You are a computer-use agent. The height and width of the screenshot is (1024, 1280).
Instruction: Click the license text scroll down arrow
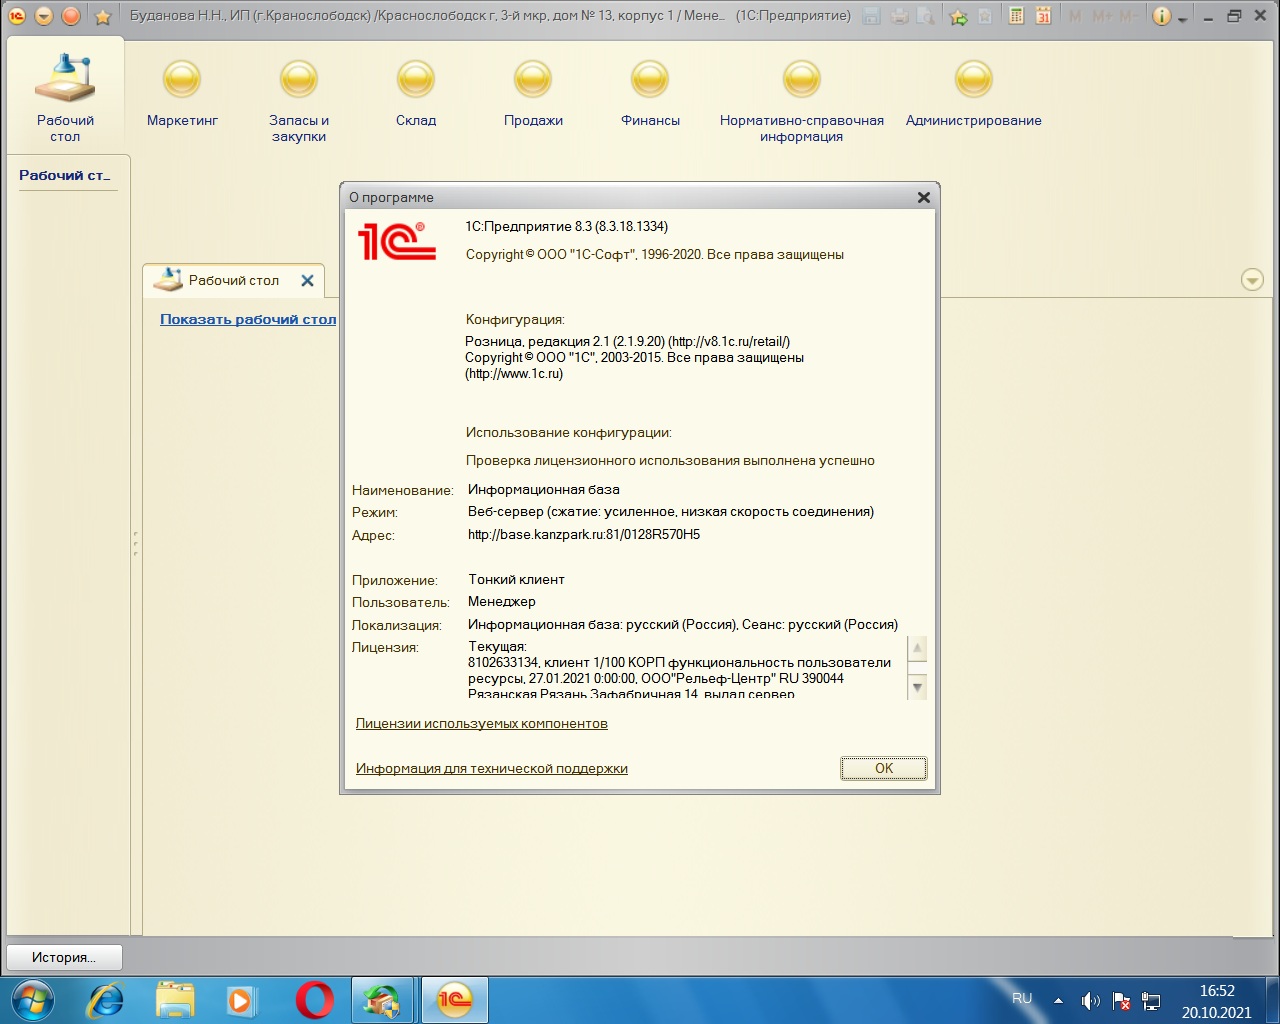(x=917, y=687)
